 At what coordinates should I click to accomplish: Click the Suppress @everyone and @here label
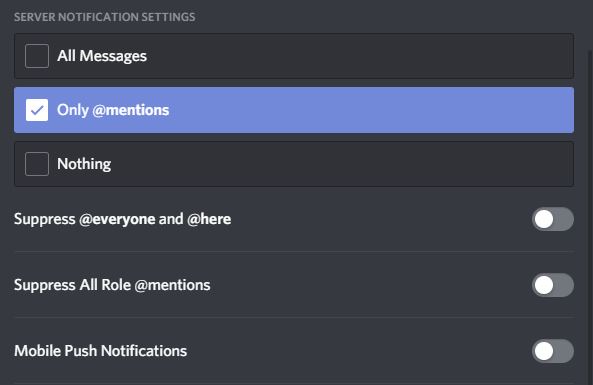click(123, 219)
